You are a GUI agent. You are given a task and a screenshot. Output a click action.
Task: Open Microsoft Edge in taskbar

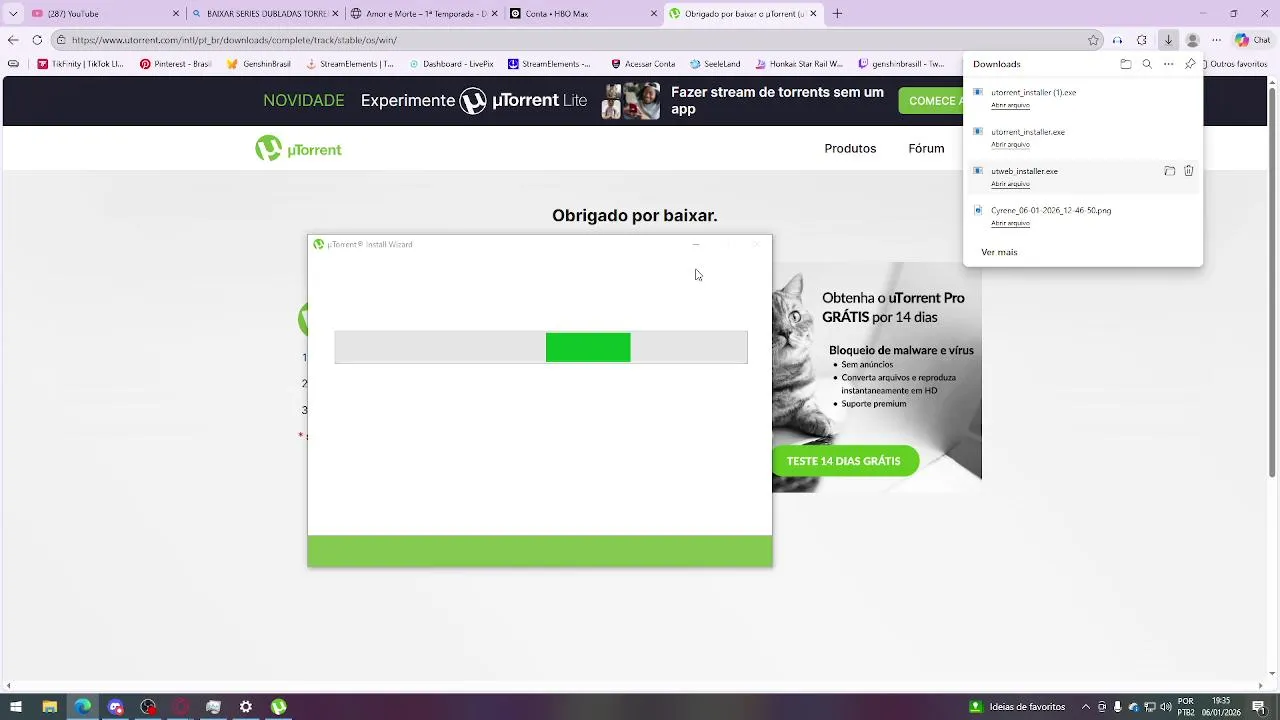click(x=82, y=707)
